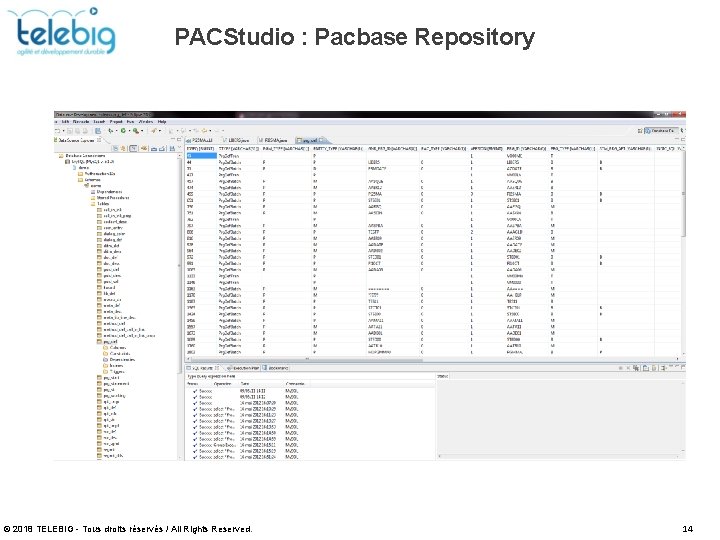Minimize the Data Source Explorer view
This screenshot has height=540, width=720.
pos(173,140)
